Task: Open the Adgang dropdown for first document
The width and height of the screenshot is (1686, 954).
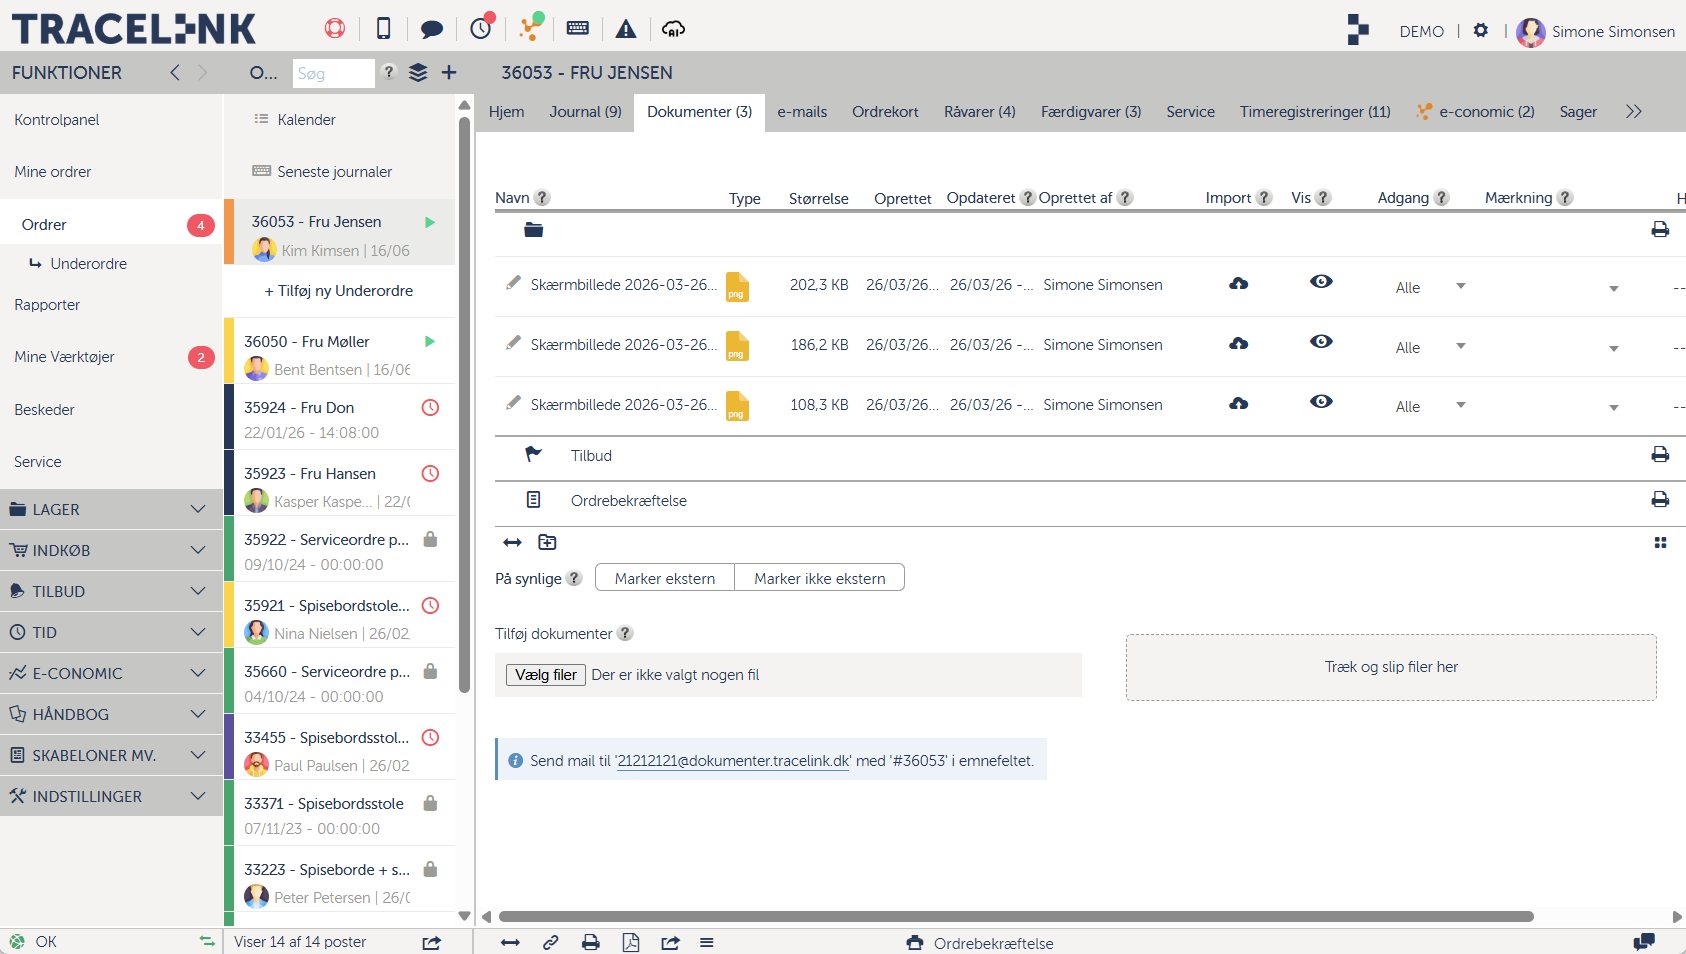Action: (1430, 287)
